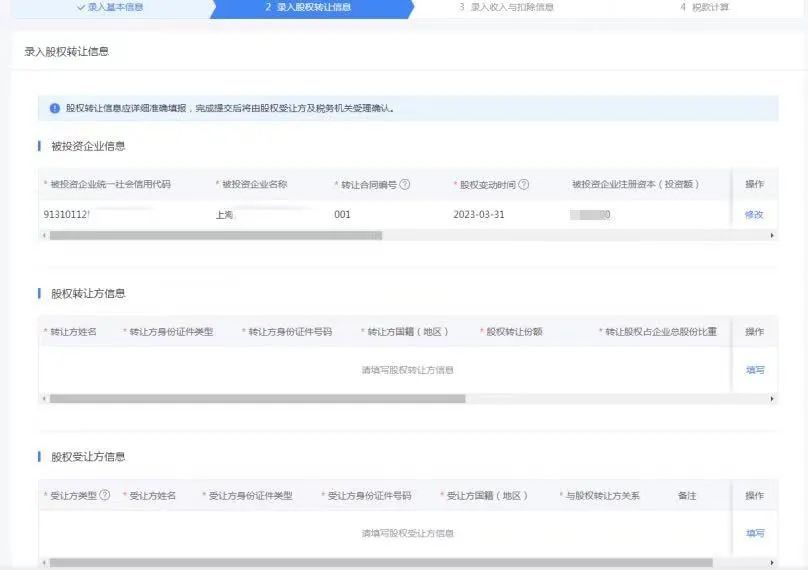Click left scroll arrow of 股权转让方信息 table
Image resolution: width=808 pixels, height=570 pixels.
44,398
